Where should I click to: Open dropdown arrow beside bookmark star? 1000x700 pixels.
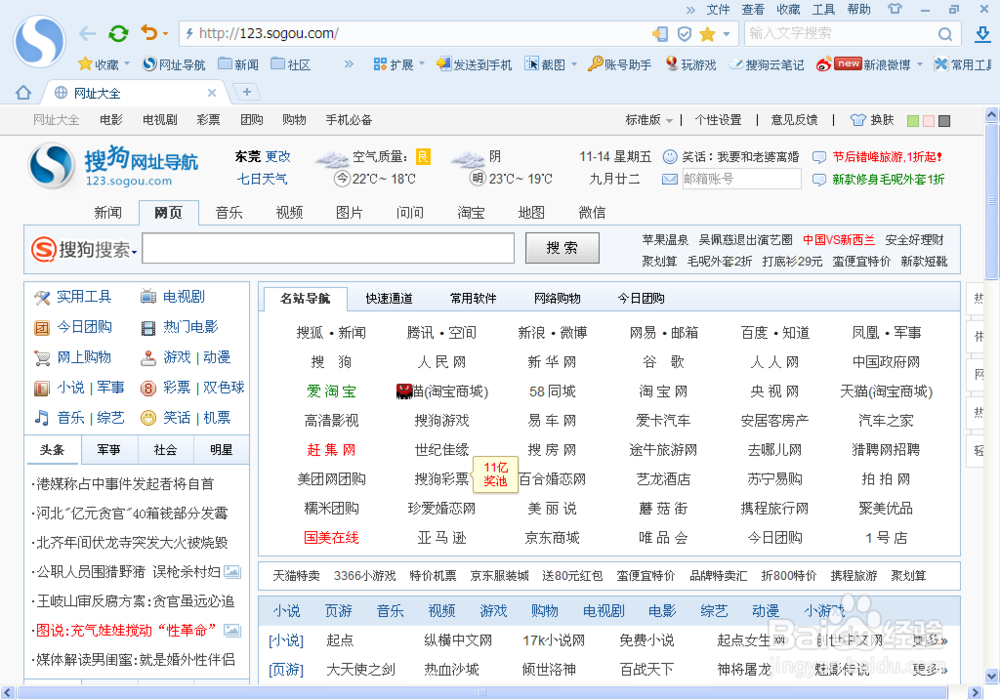(726, 34)
